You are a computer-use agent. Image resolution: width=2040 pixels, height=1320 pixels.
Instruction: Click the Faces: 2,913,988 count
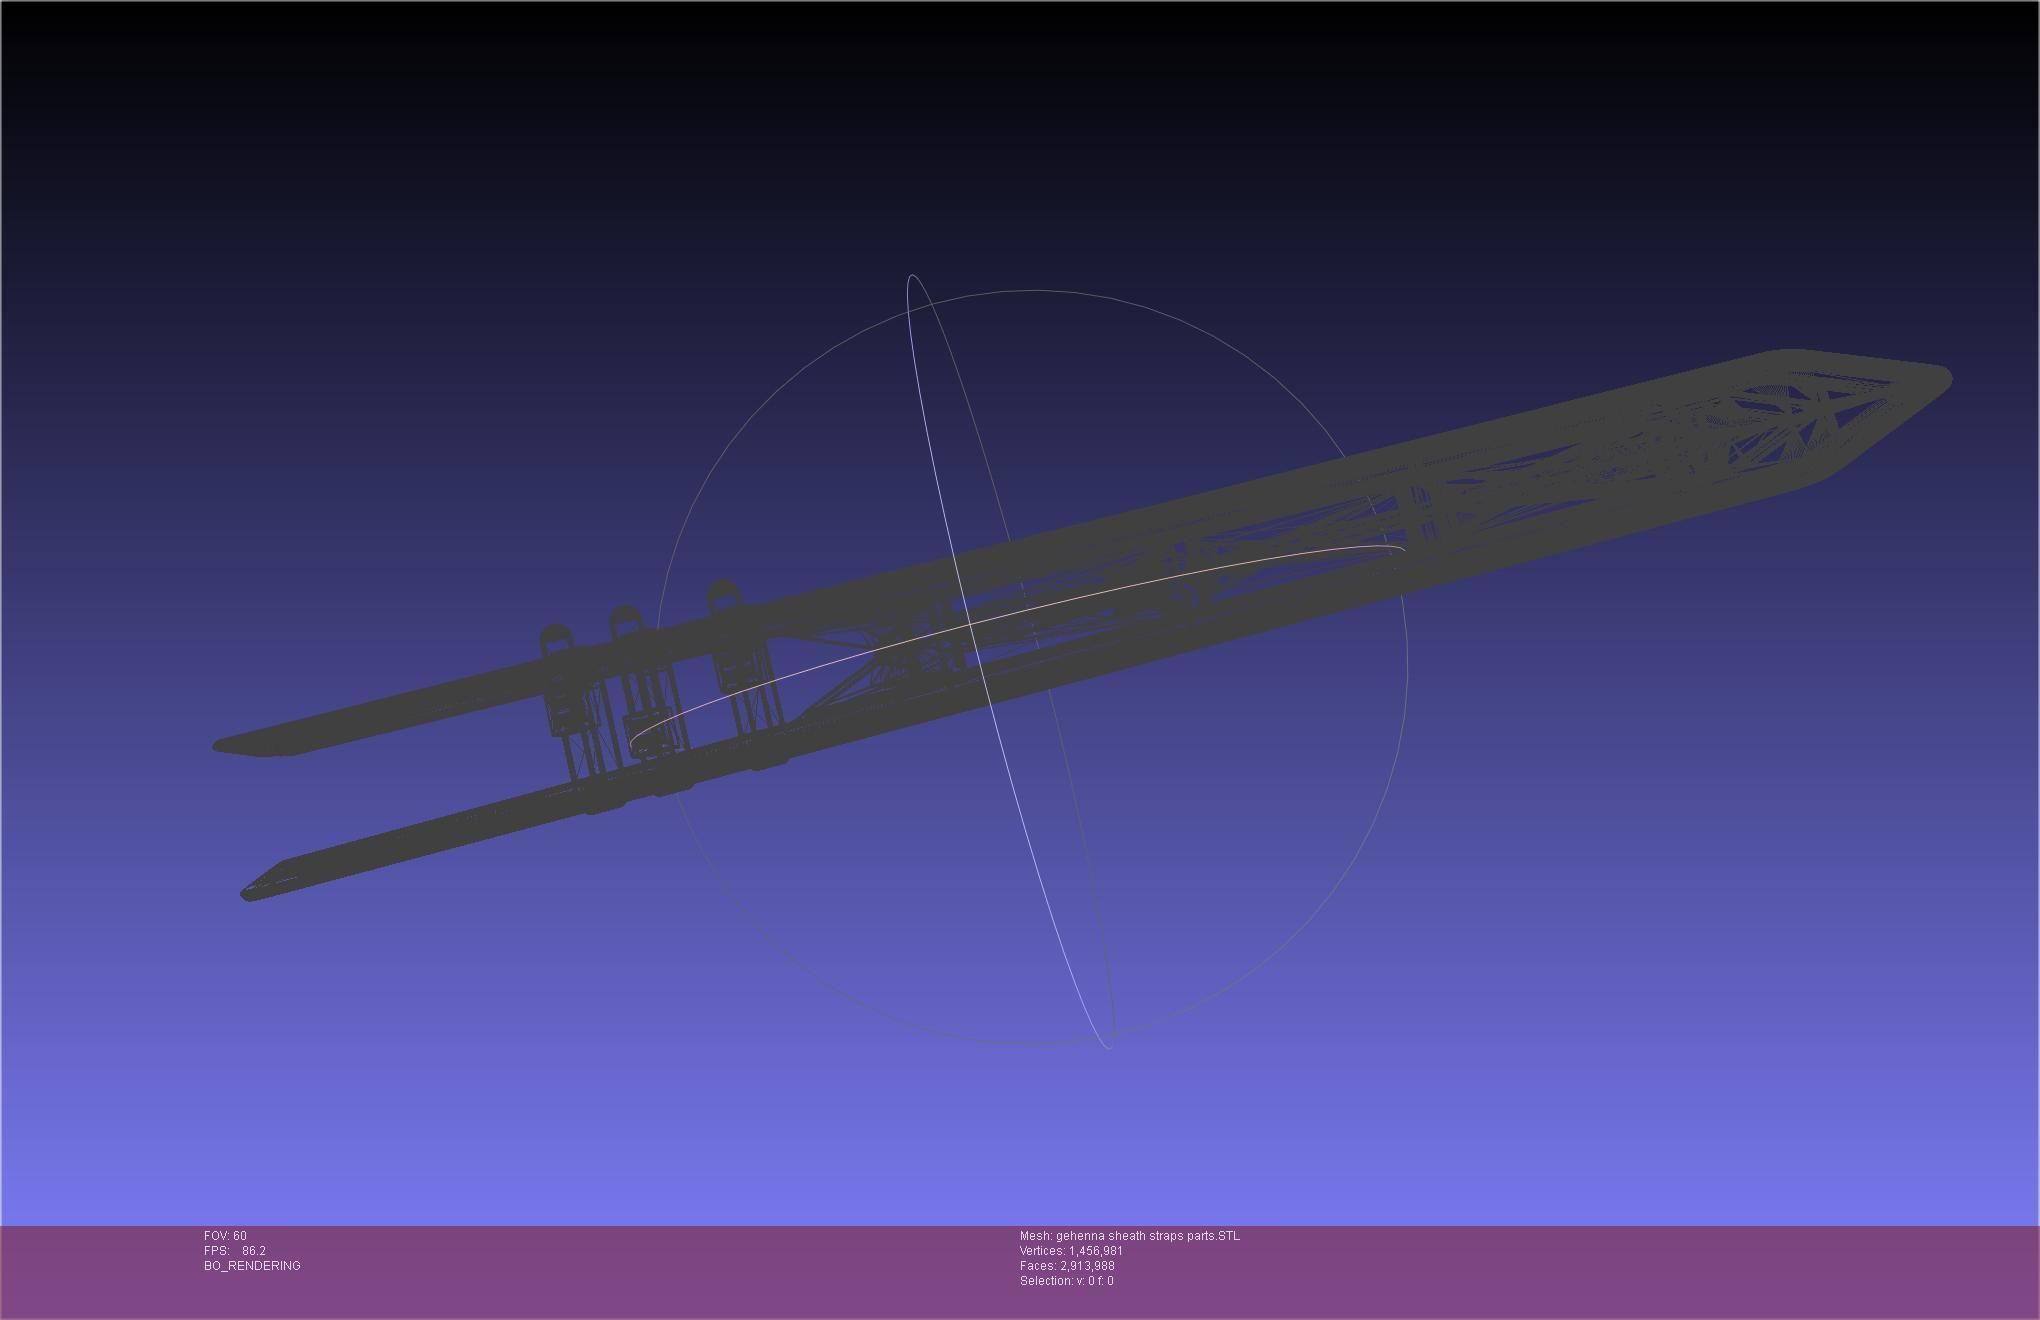click(x=1067, y=1266)
